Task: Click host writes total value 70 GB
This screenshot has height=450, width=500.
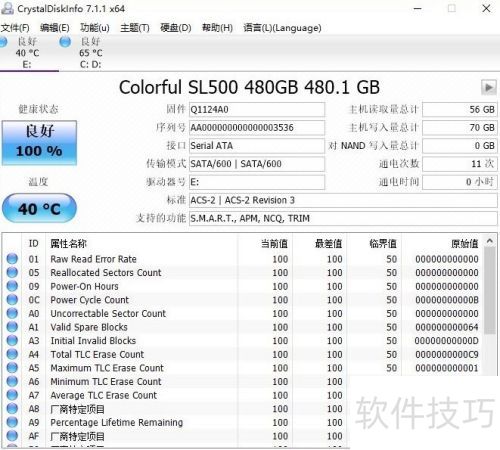Action: click(460, 127)
